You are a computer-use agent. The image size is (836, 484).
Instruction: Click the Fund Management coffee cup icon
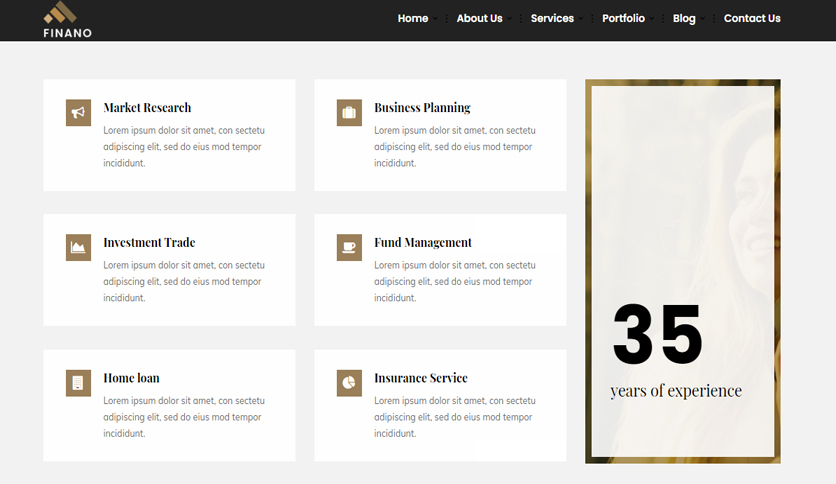[349, 247]
